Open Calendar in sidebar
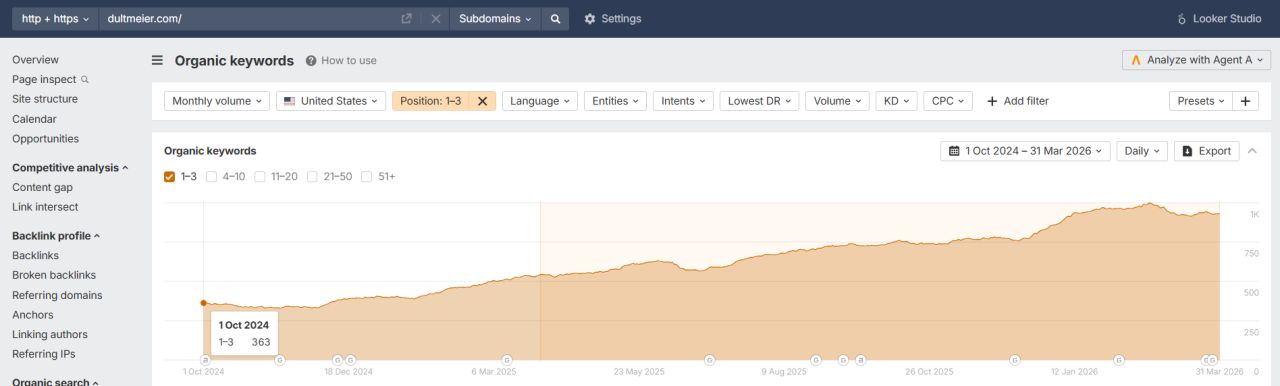 (x=34, y=119)
